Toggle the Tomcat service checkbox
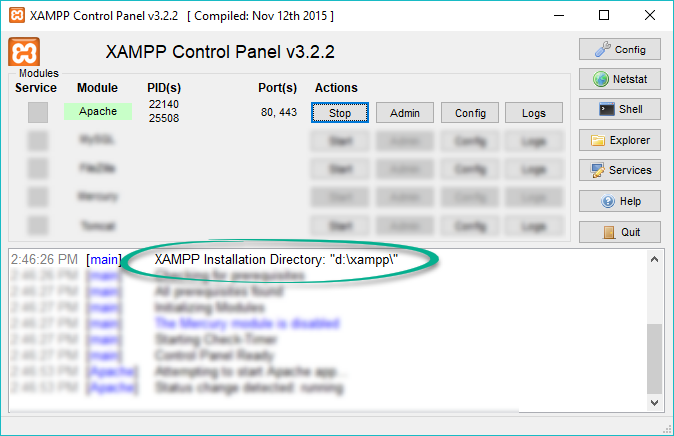This screenshot has height=436, width=674. click(x=38, y=225)
